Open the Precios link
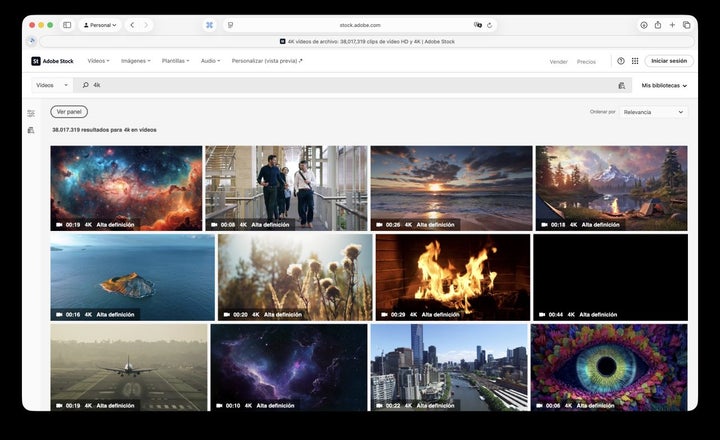Image resolution: width=720 pixels, height=440 pixels. point(586,61)
